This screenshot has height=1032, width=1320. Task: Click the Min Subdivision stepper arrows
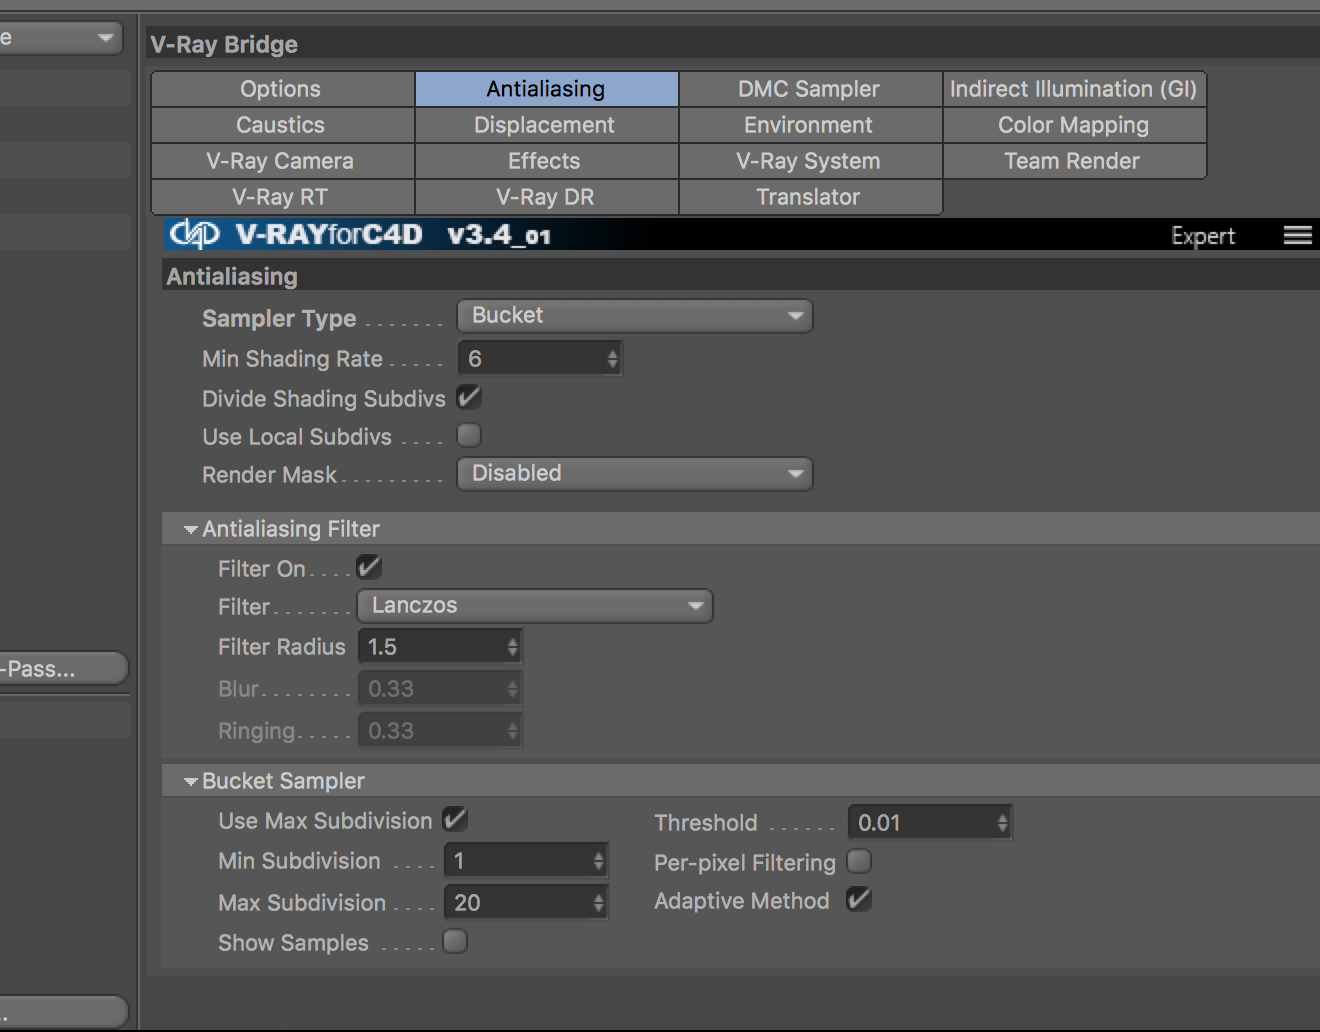(599, 861)
